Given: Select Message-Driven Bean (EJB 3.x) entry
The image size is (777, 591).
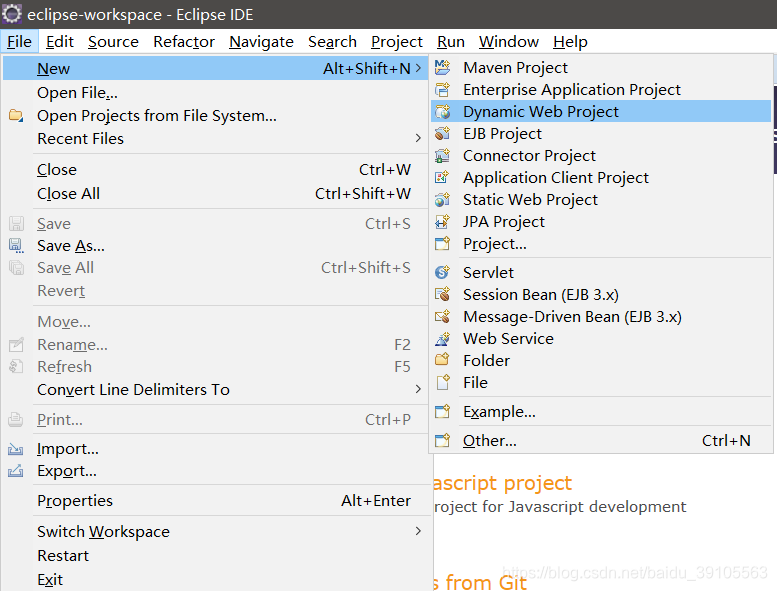Looking at the screenshot, I should [601, 316].
